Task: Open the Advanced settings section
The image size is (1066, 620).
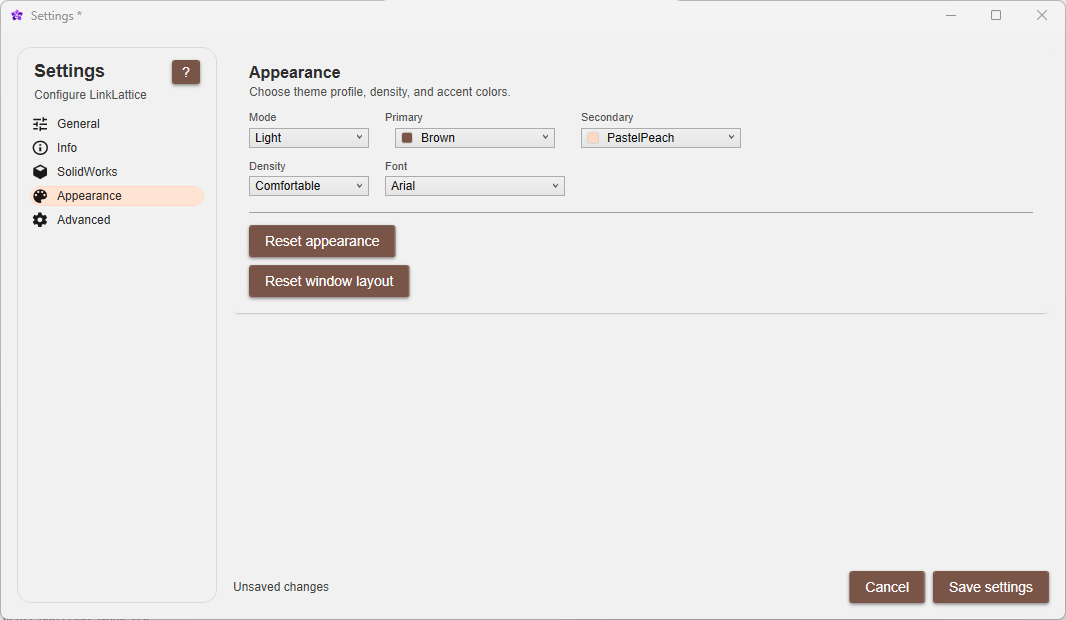Action: (83, 219)
